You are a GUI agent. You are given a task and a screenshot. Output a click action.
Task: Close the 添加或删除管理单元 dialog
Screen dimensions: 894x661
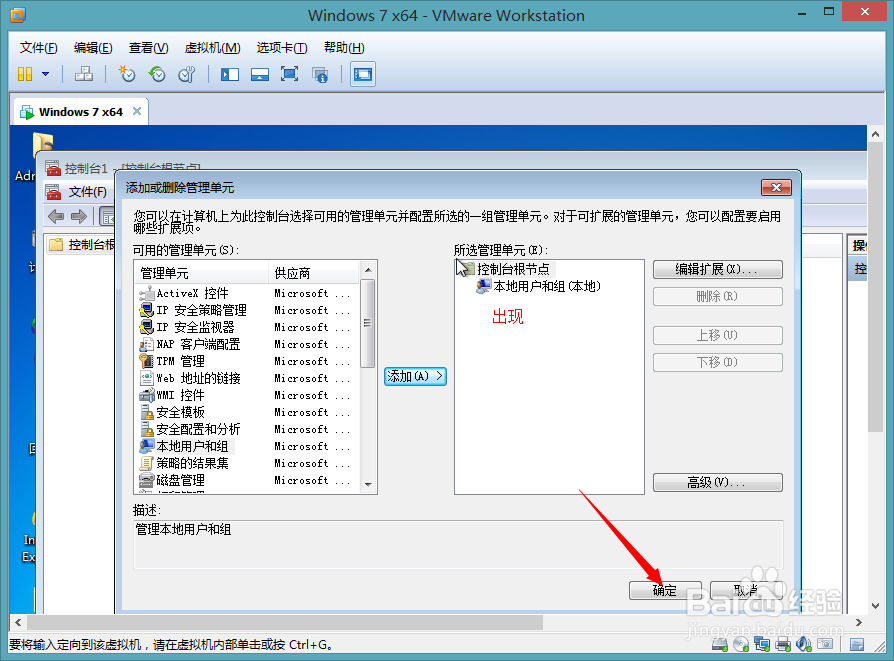pyautogui.click(x=776, y=188)
